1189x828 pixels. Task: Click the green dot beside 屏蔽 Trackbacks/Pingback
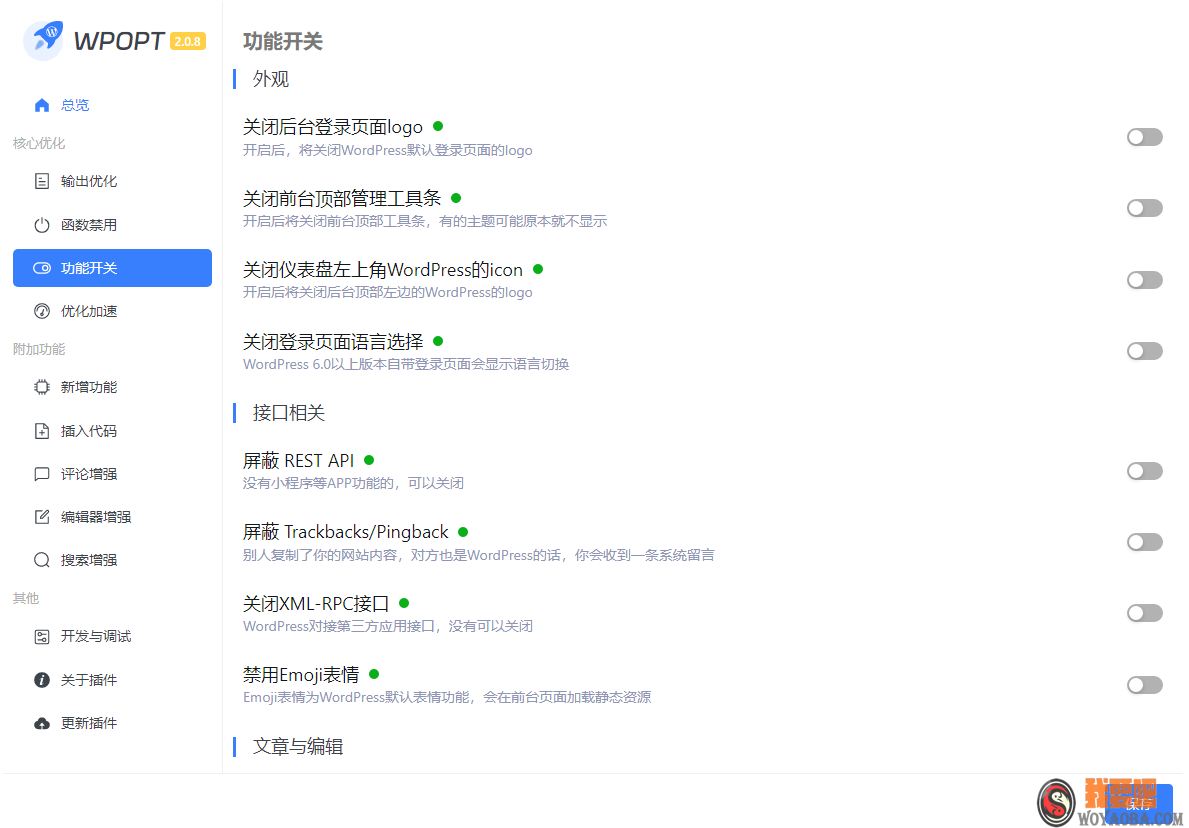pos(462,531)
